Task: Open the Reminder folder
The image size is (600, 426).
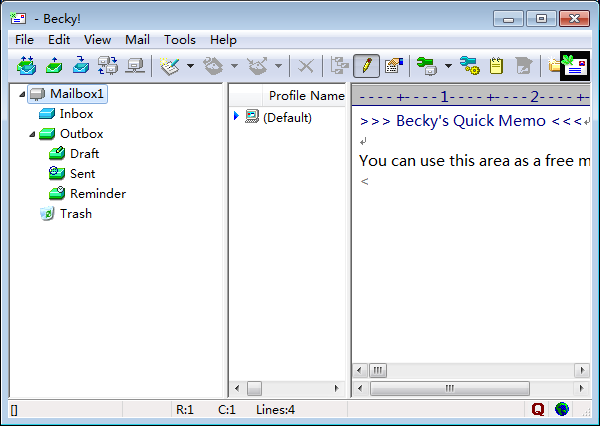Action: click(98, 194)
